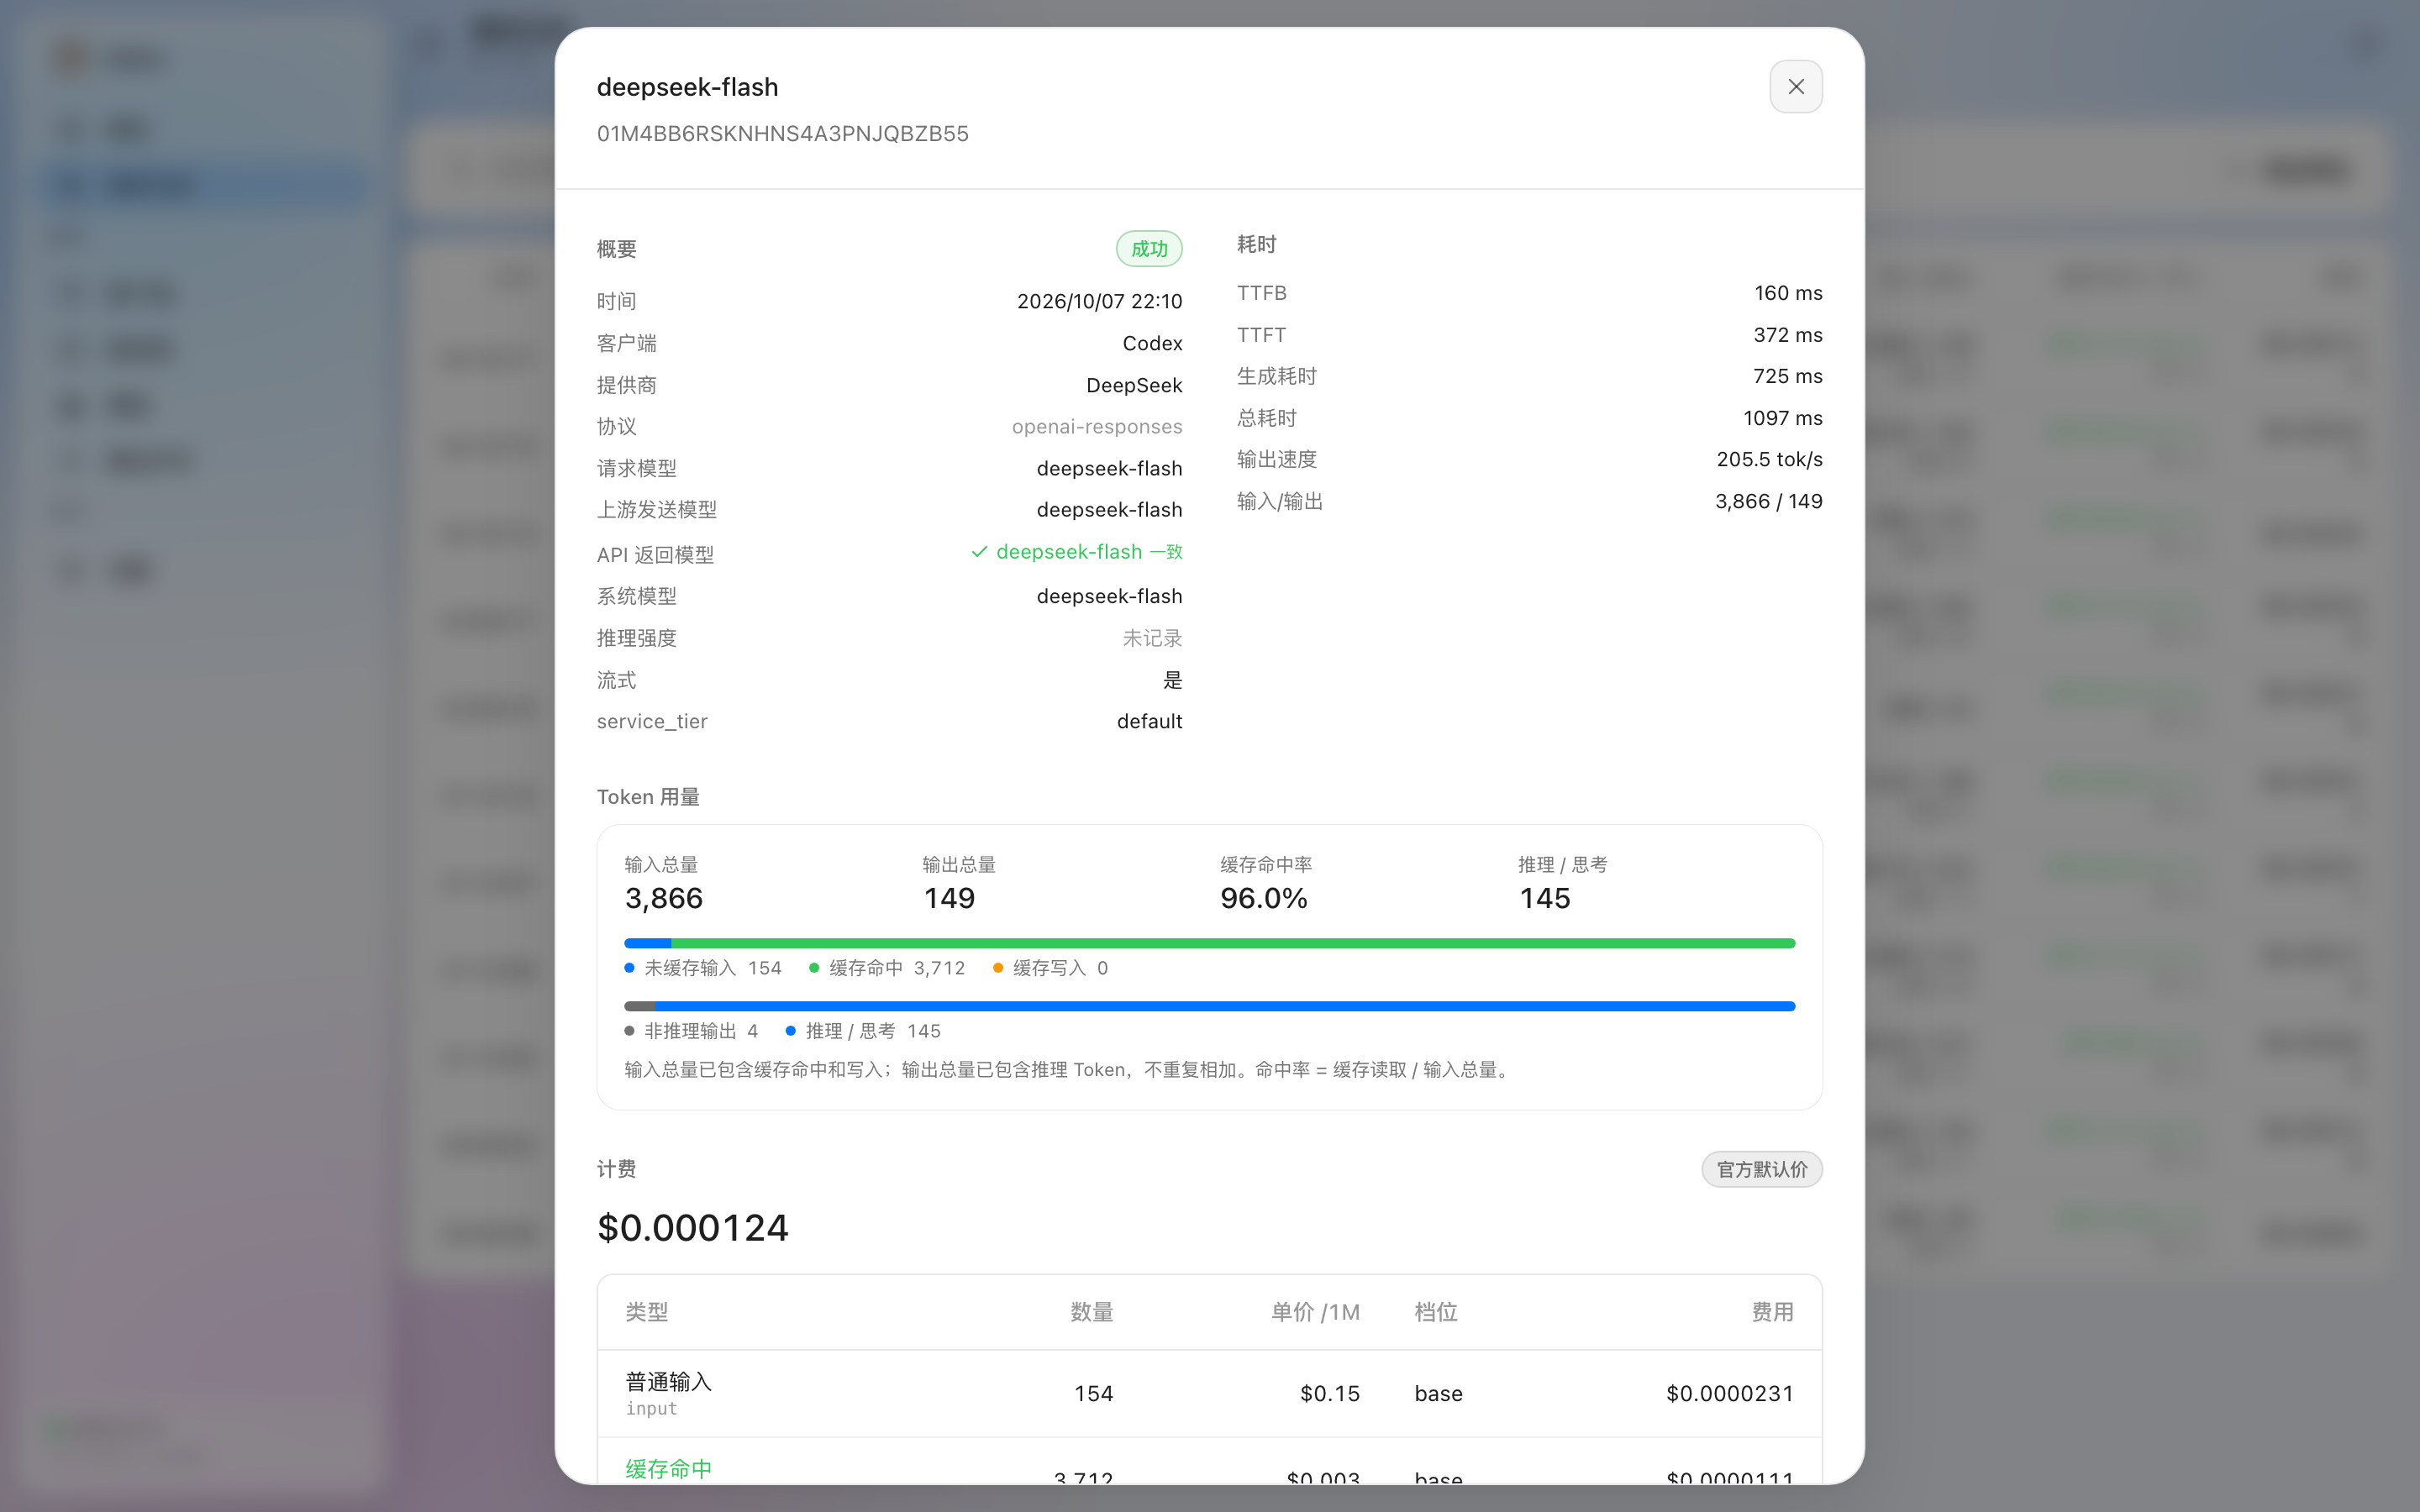Viewport: 2420px width, 1512px height.
Task: Click the green check icon next to API 返回模型
Action: pos(979,552)
